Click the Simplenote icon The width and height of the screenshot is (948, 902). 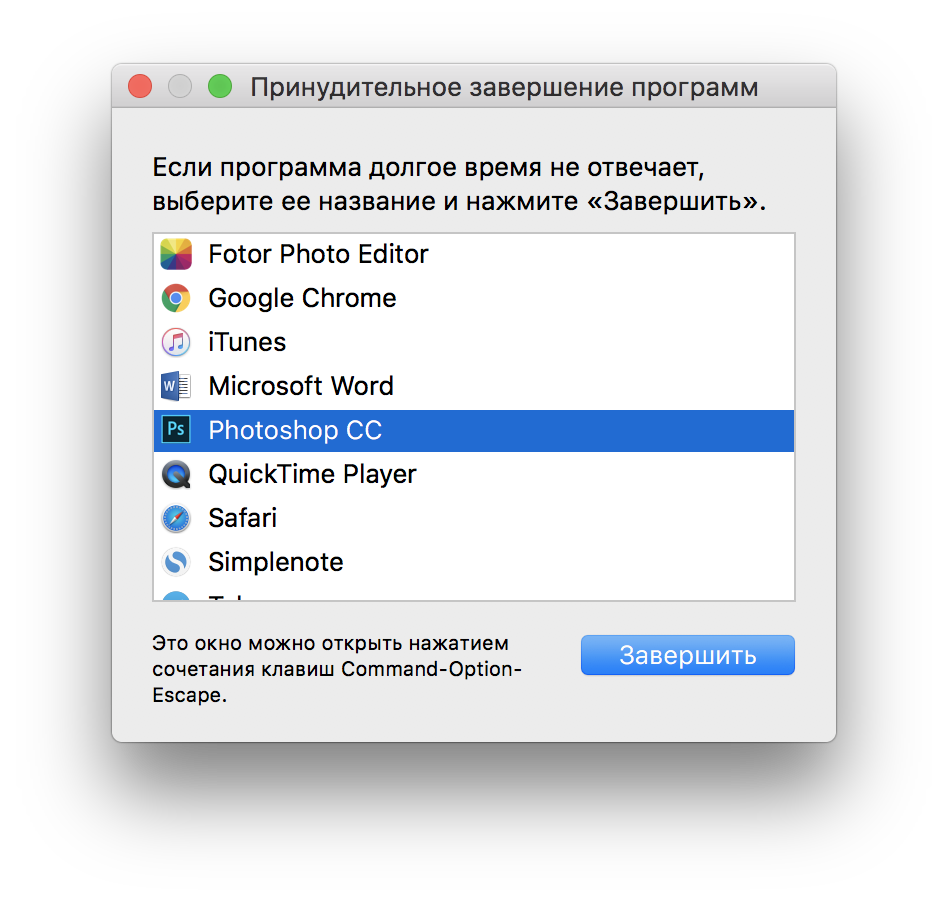(x=176, y=562)
